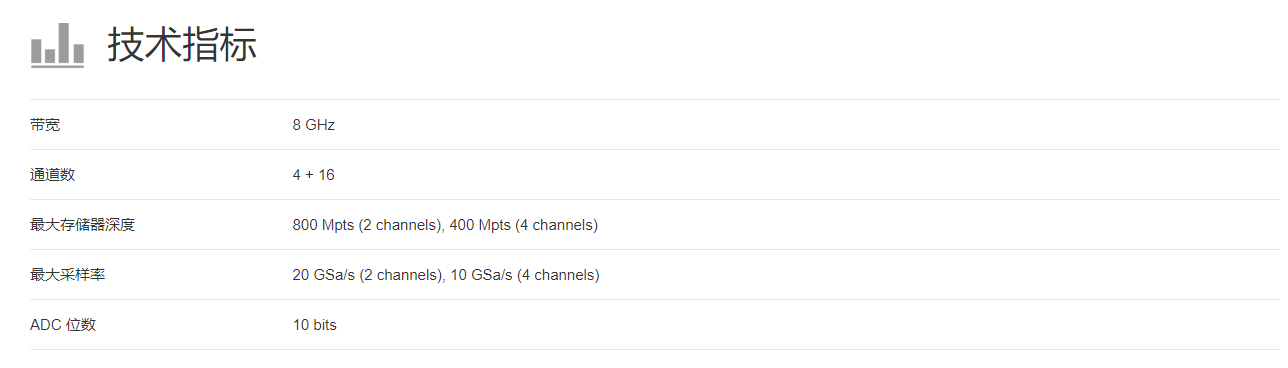This screenshot has height=368, width=1288.
Task: Click the 'Mpts' unit after 800
Action: (338, 226)
